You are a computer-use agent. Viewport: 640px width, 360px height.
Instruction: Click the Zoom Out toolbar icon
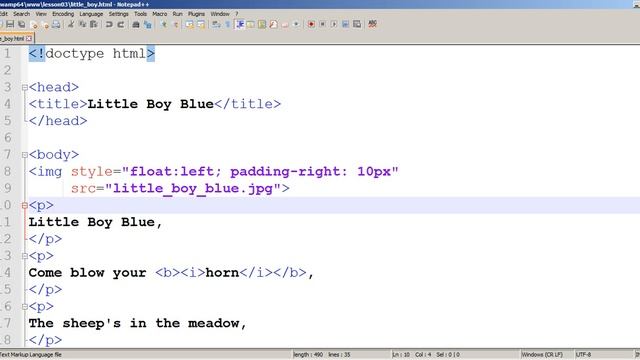pos(176,24)
